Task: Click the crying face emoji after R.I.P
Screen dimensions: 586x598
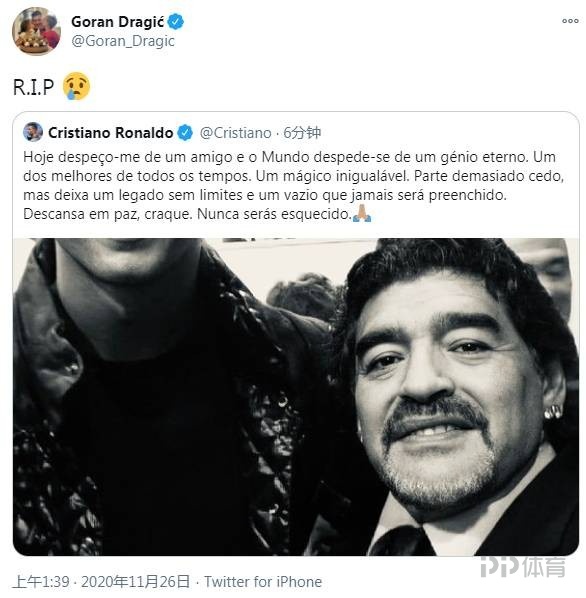Action: pos(77,86)
